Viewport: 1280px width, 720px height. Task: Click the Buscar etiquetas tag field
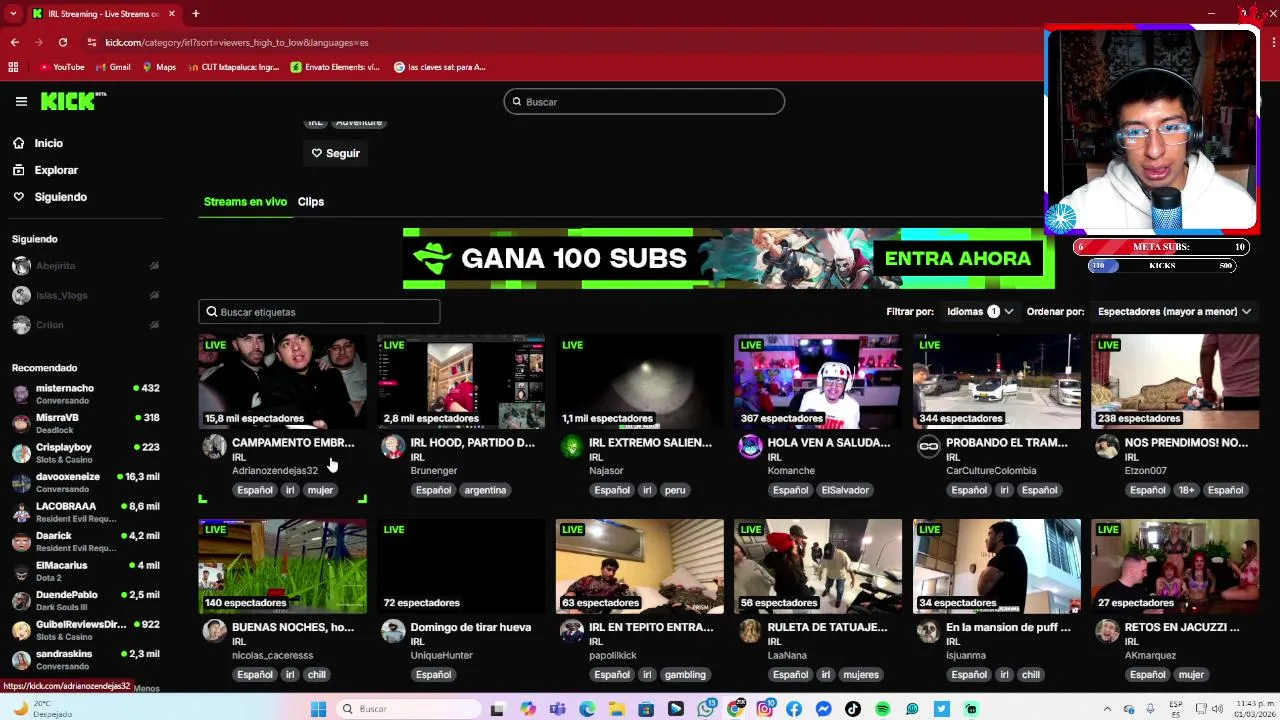pos(319,312)
